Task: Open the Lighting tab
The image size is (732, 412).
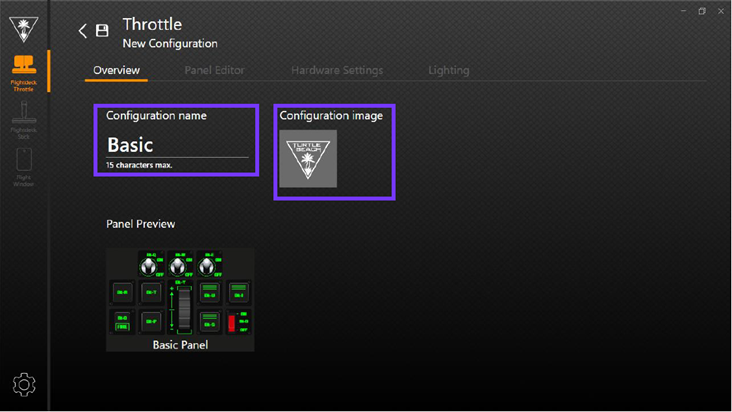Action: click(449, 70)
